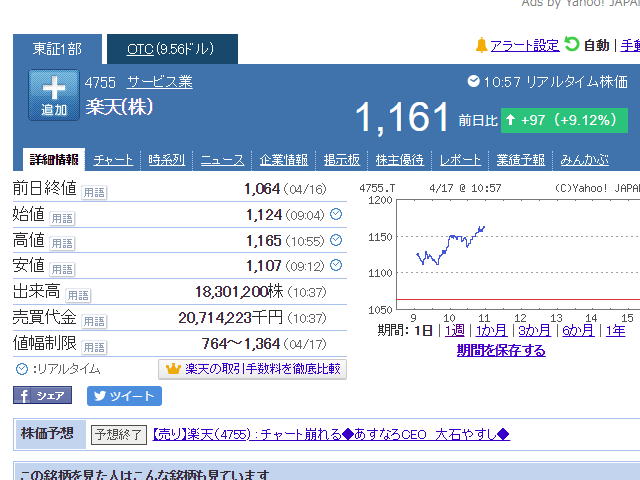Click 用語 badge next to 高値
Image resolution: width=640 pixels, height=480 pixels.
62,243
